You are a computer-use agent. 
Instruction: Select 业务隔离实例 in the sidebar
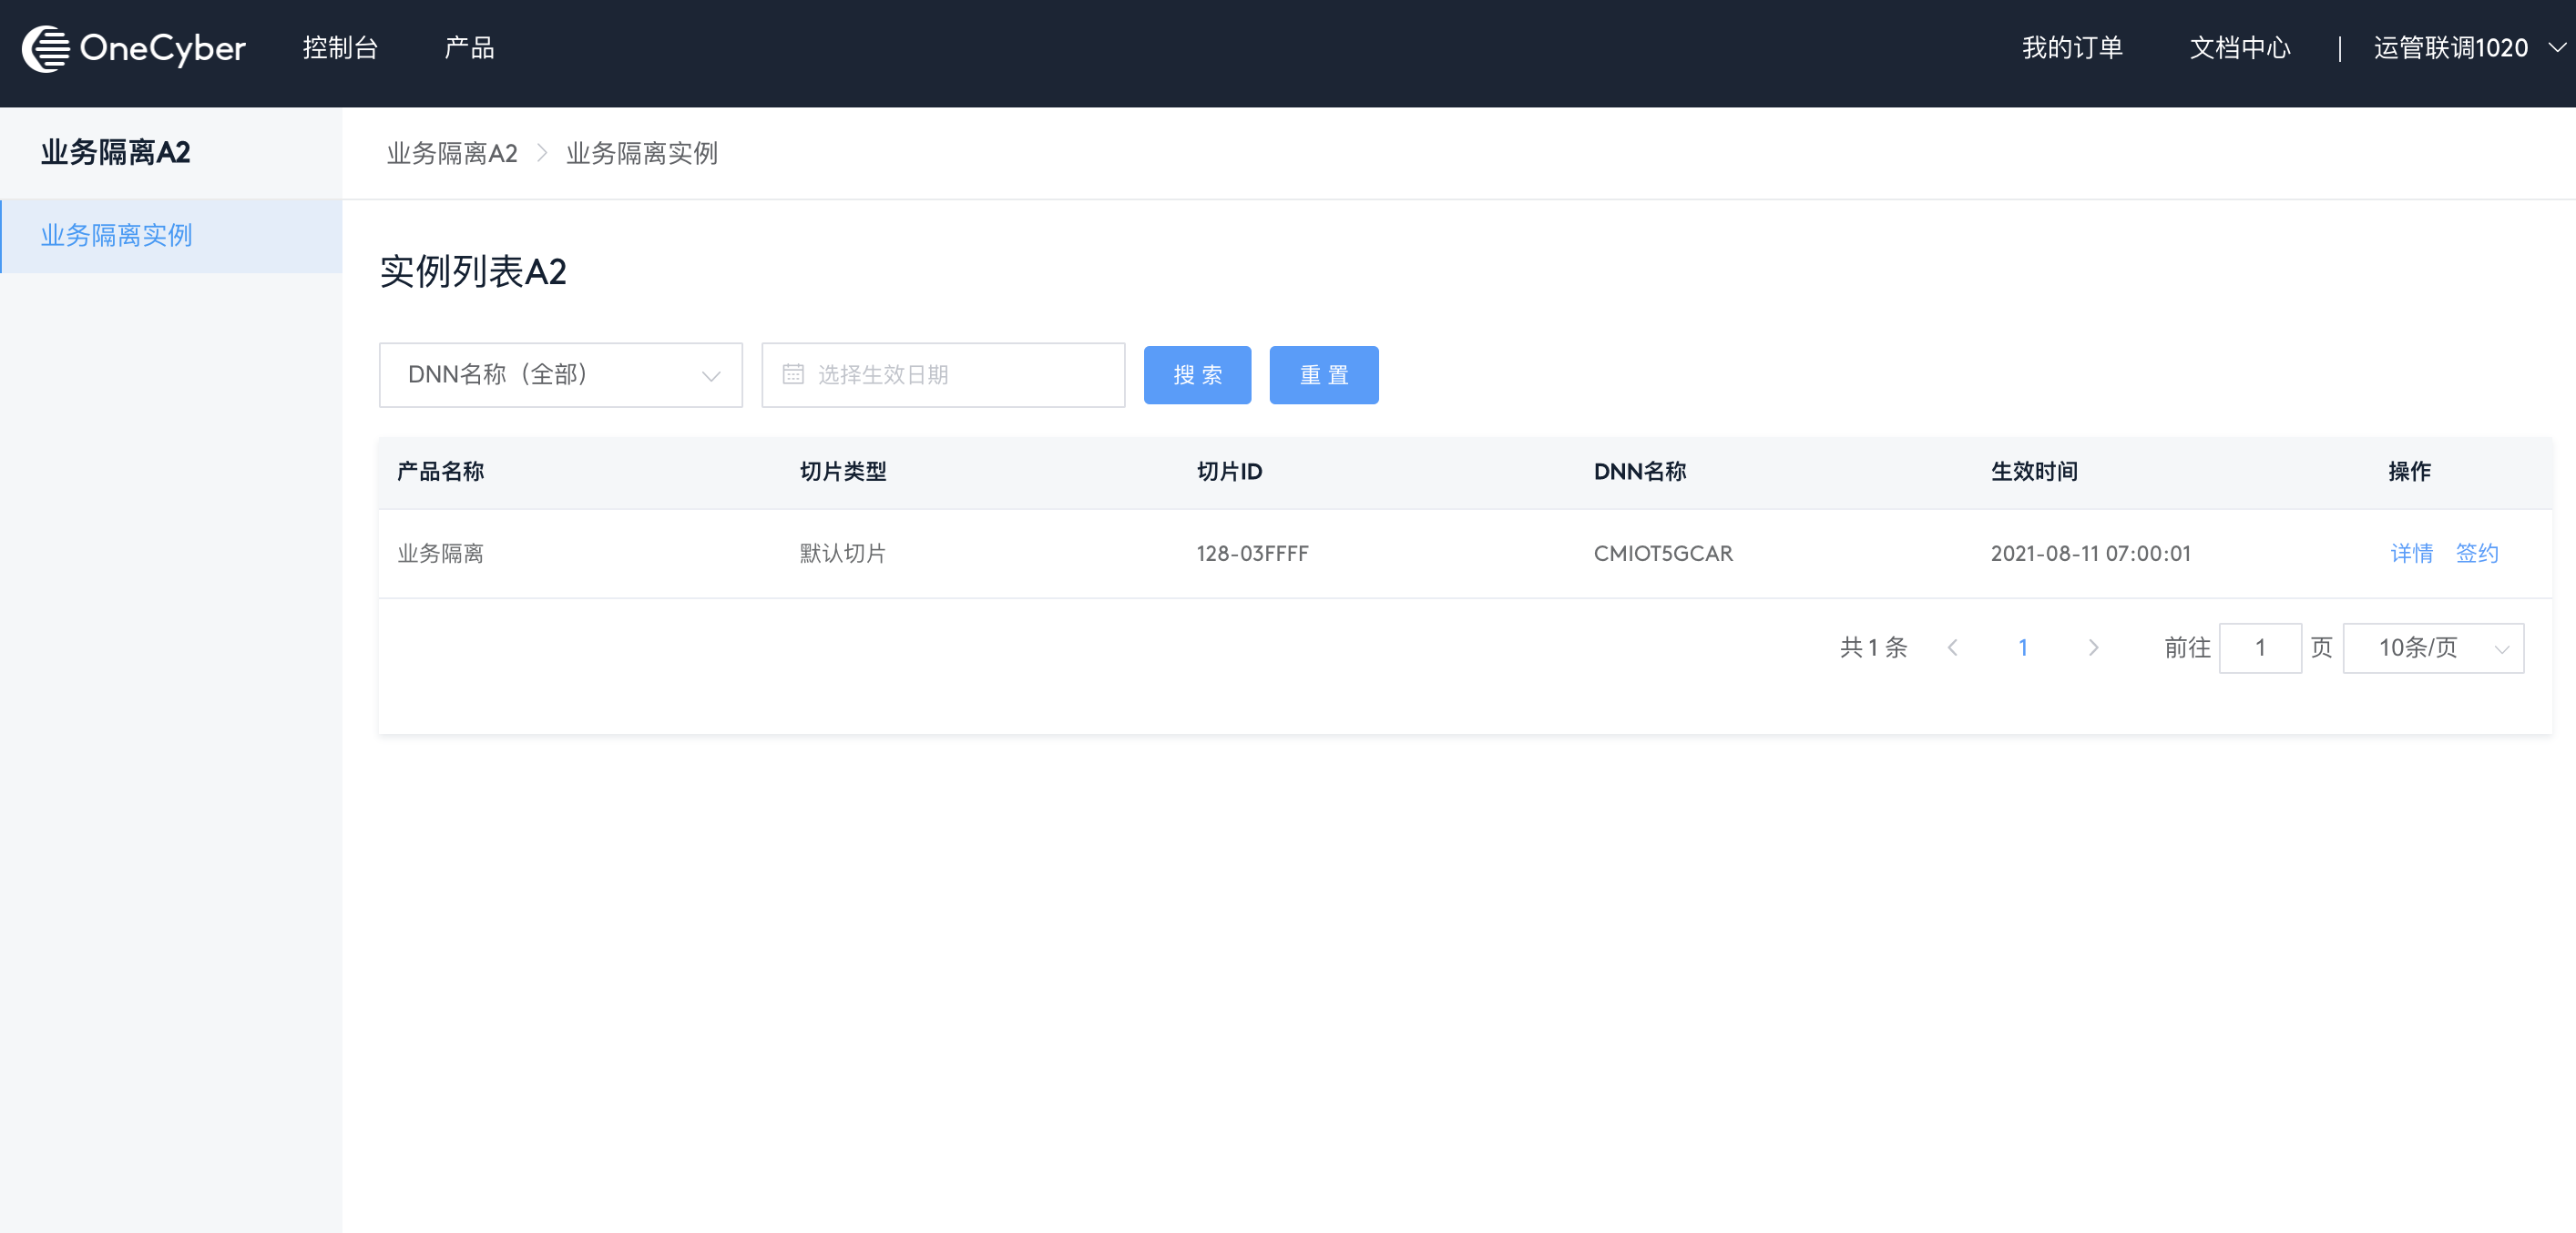pyautogui.click(x=117, y=235)
